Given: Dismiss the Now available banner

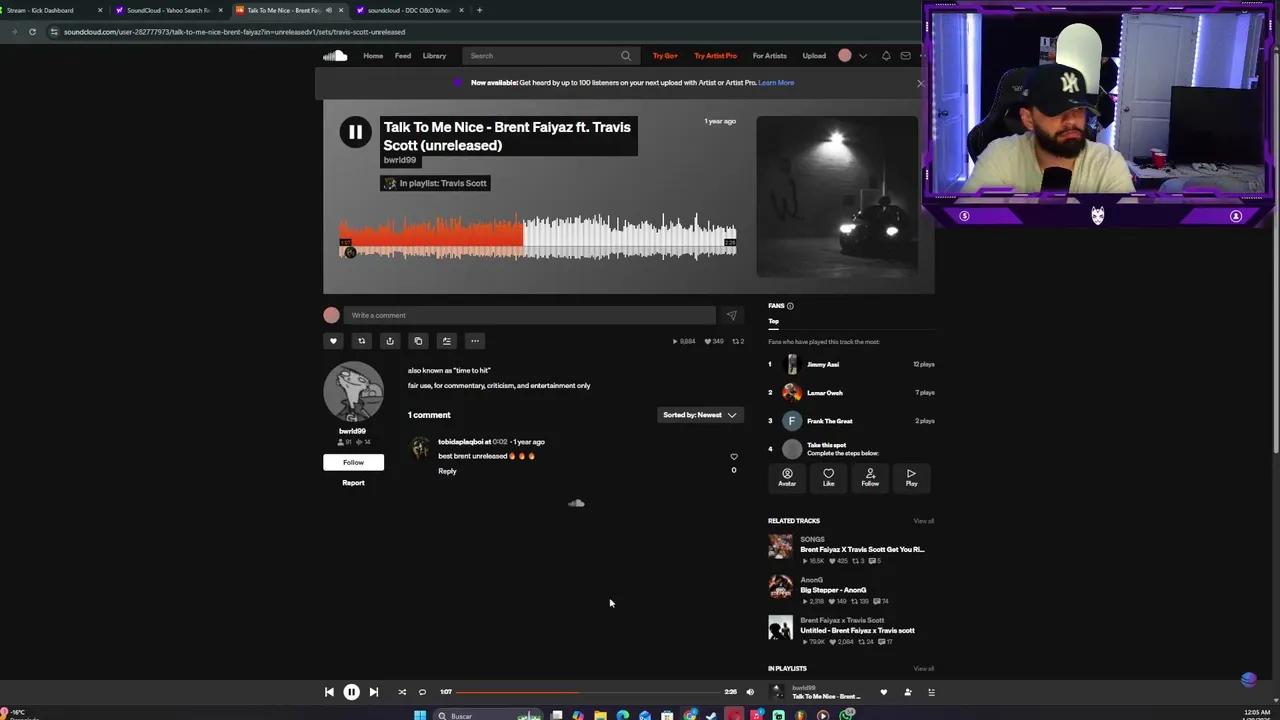Looking at the screenshot, I should tap(921, 83).
